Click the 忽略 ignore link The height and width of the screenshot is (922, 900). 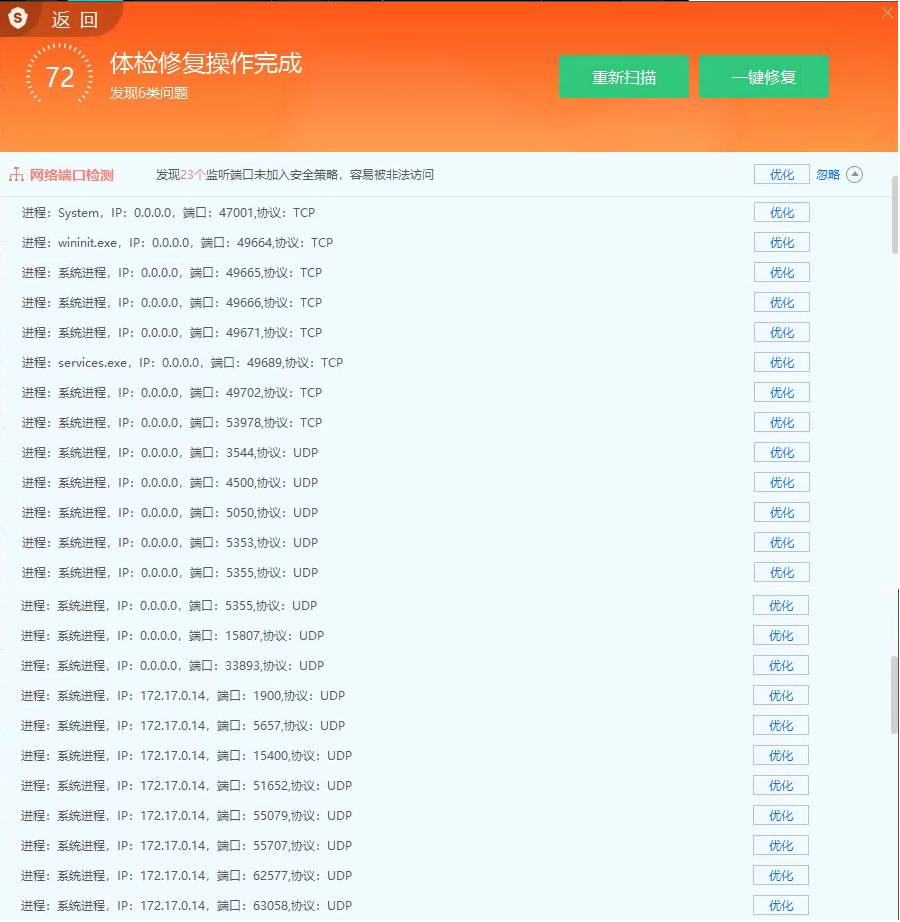point(828,175)
